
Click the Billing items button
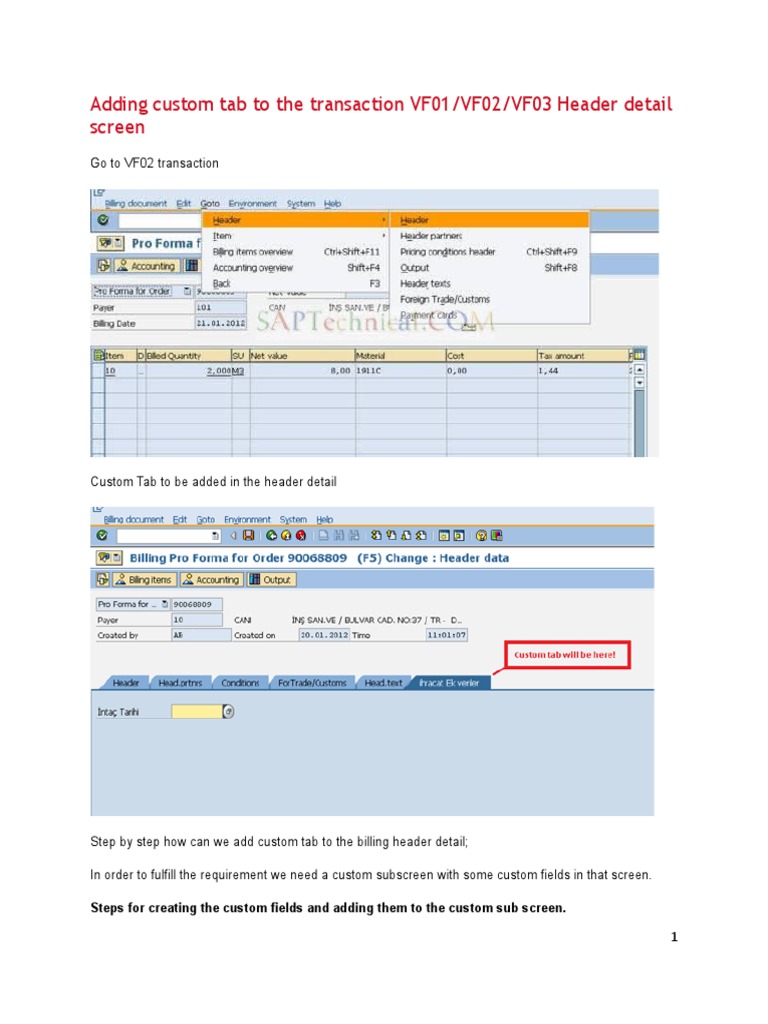(144, 579)
